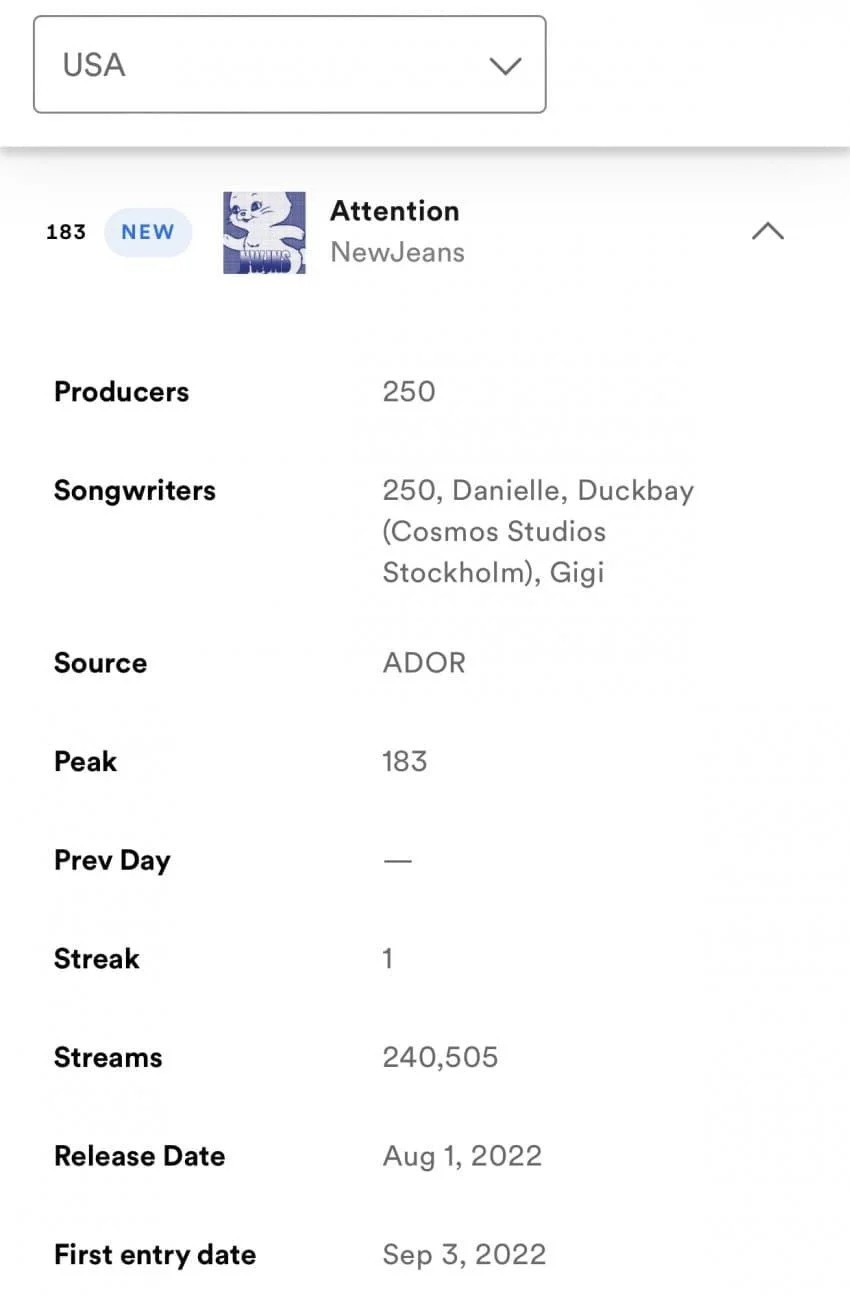
Task: Click the Streams label
Action: click(108, 1058)
